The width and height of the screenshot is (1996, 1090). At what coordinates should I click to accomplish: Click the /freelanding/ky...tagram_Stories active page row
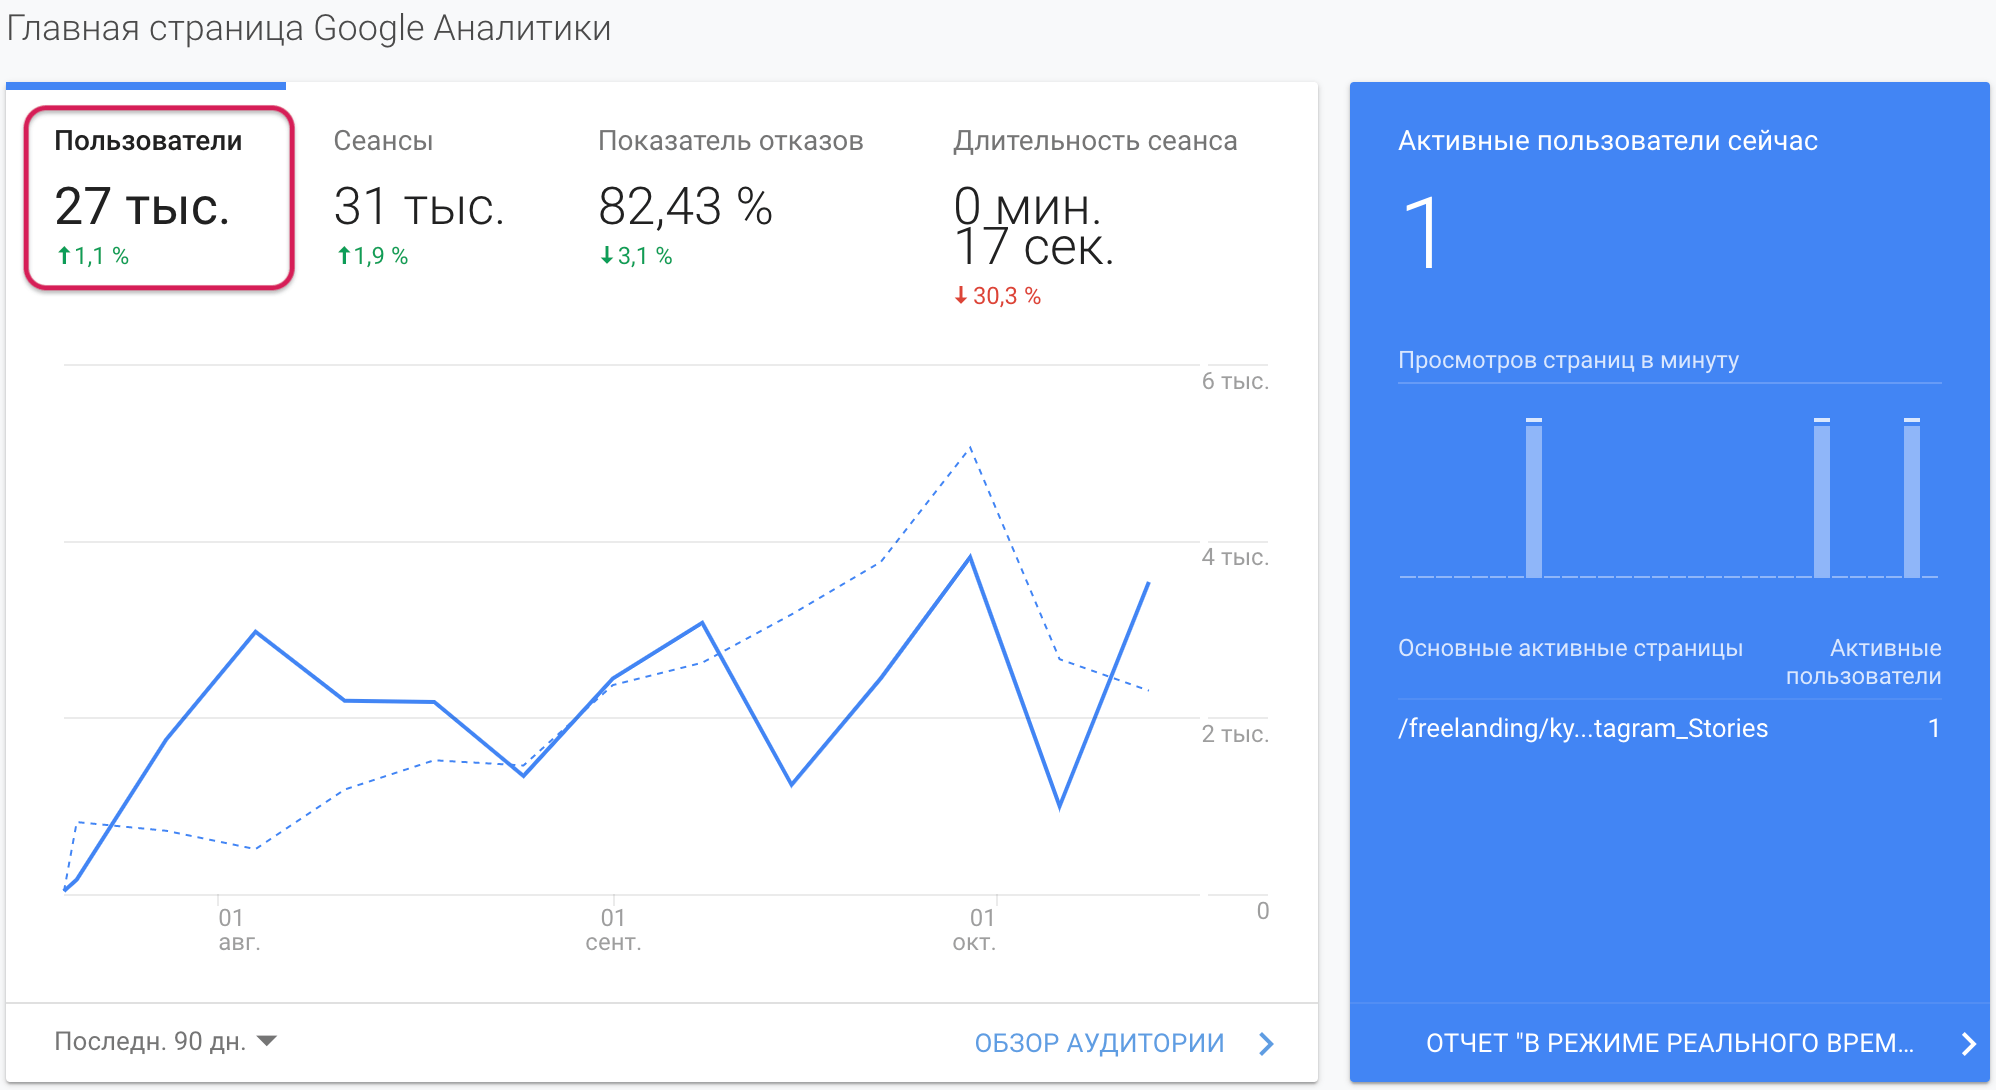1582,728
